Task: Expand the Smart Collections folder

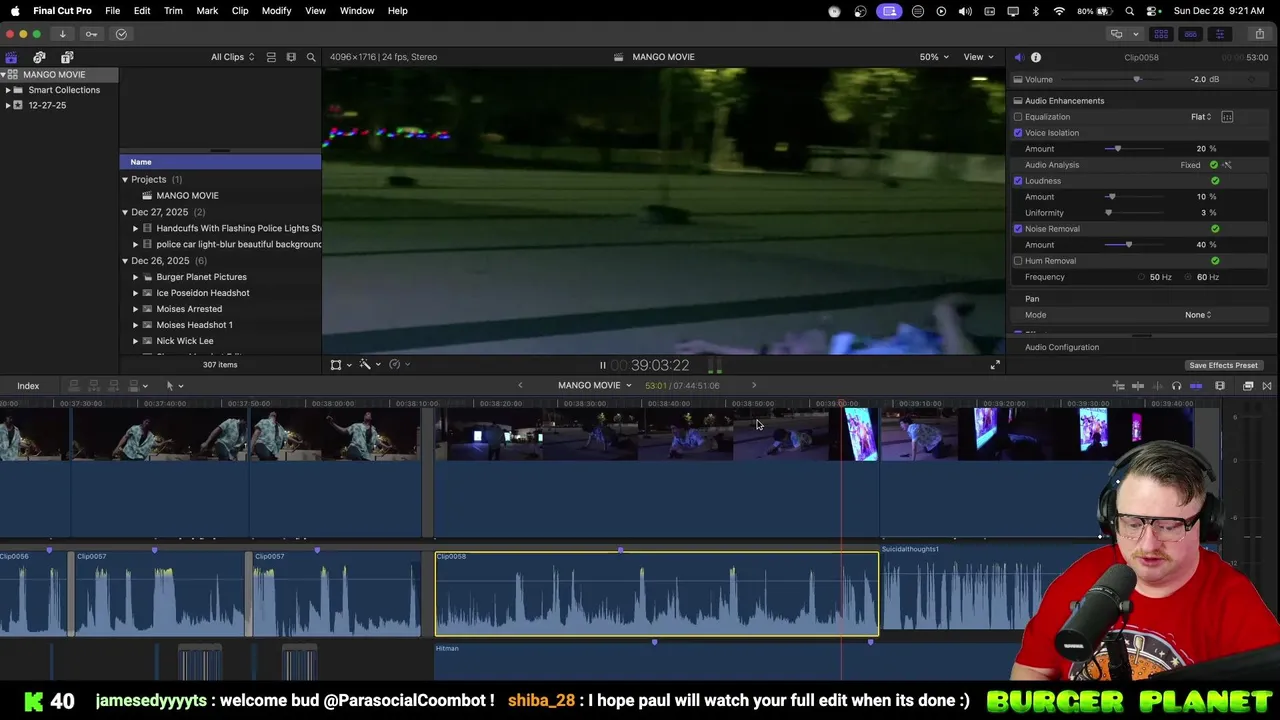Action: 8,90
